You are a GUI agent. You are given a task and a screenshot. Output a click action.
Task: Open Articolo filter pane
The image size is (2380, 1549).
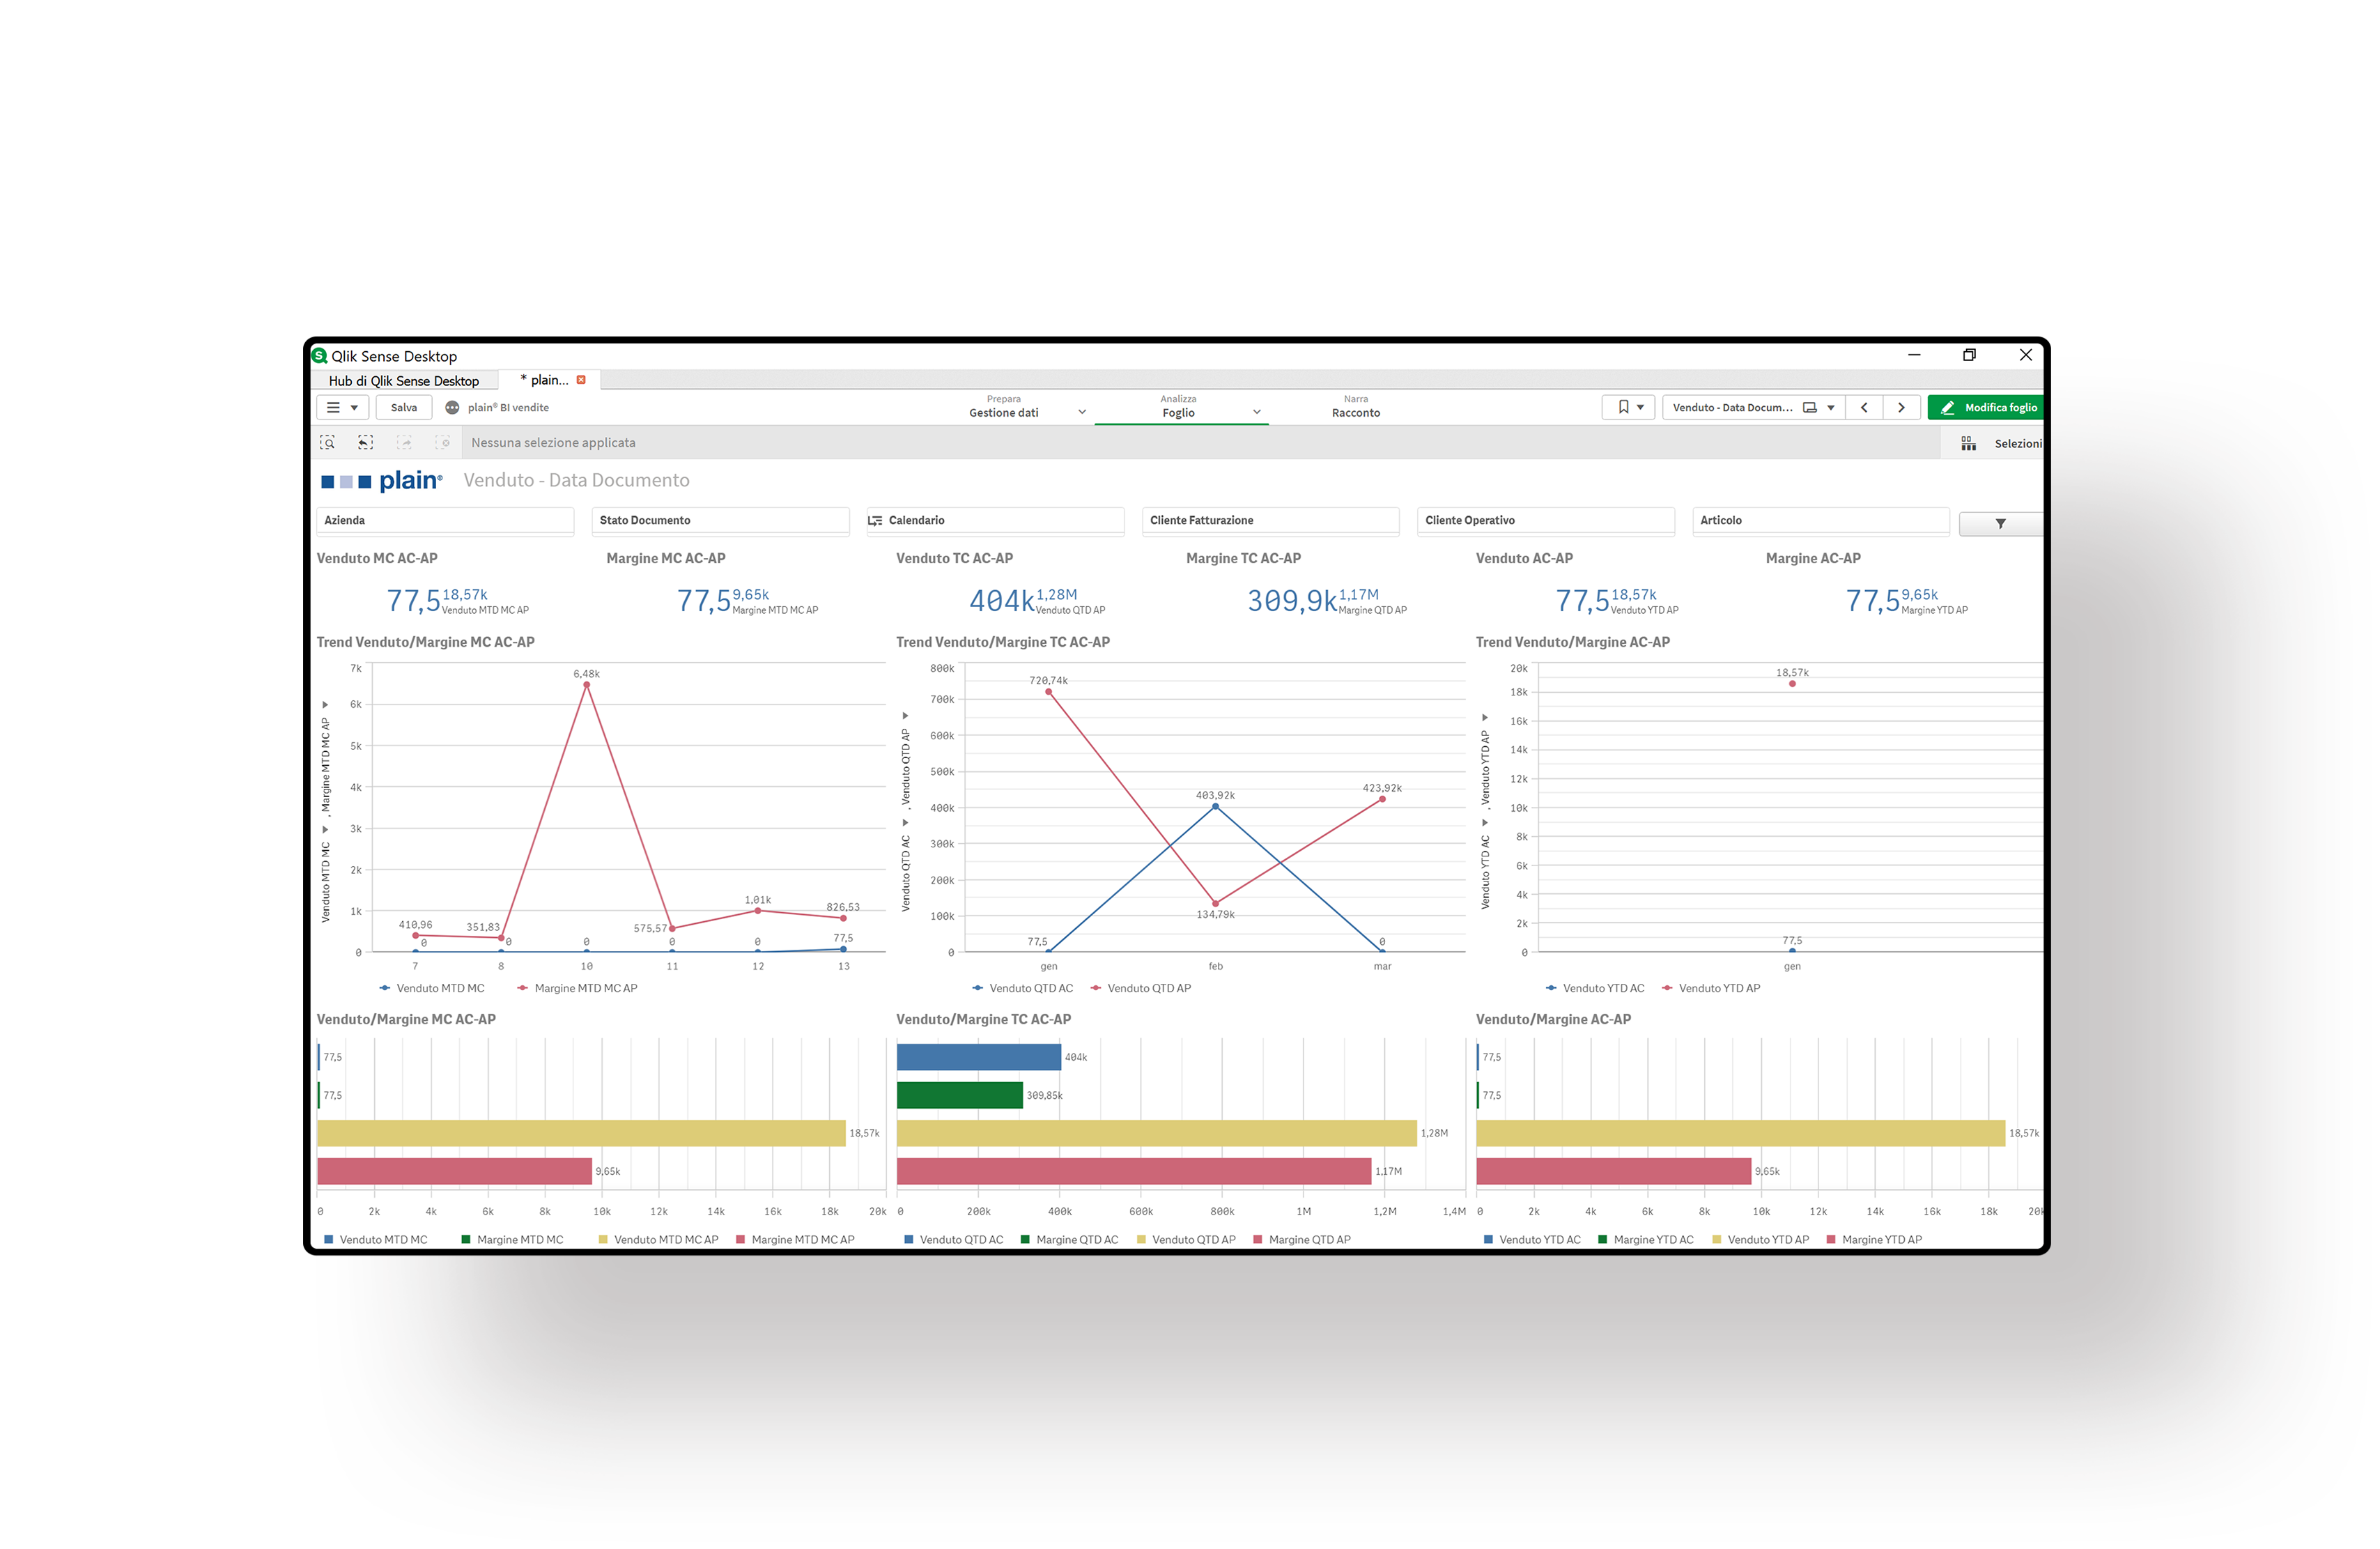tap(1821, 521)
